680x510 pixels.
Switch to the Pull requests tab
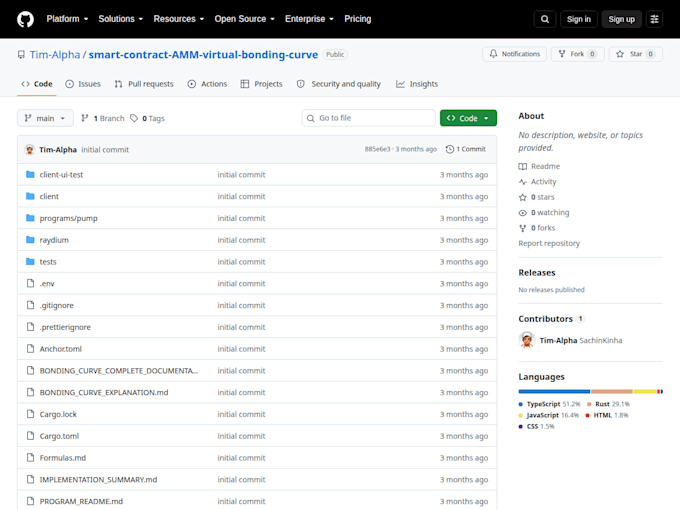(x=144, y=84)
